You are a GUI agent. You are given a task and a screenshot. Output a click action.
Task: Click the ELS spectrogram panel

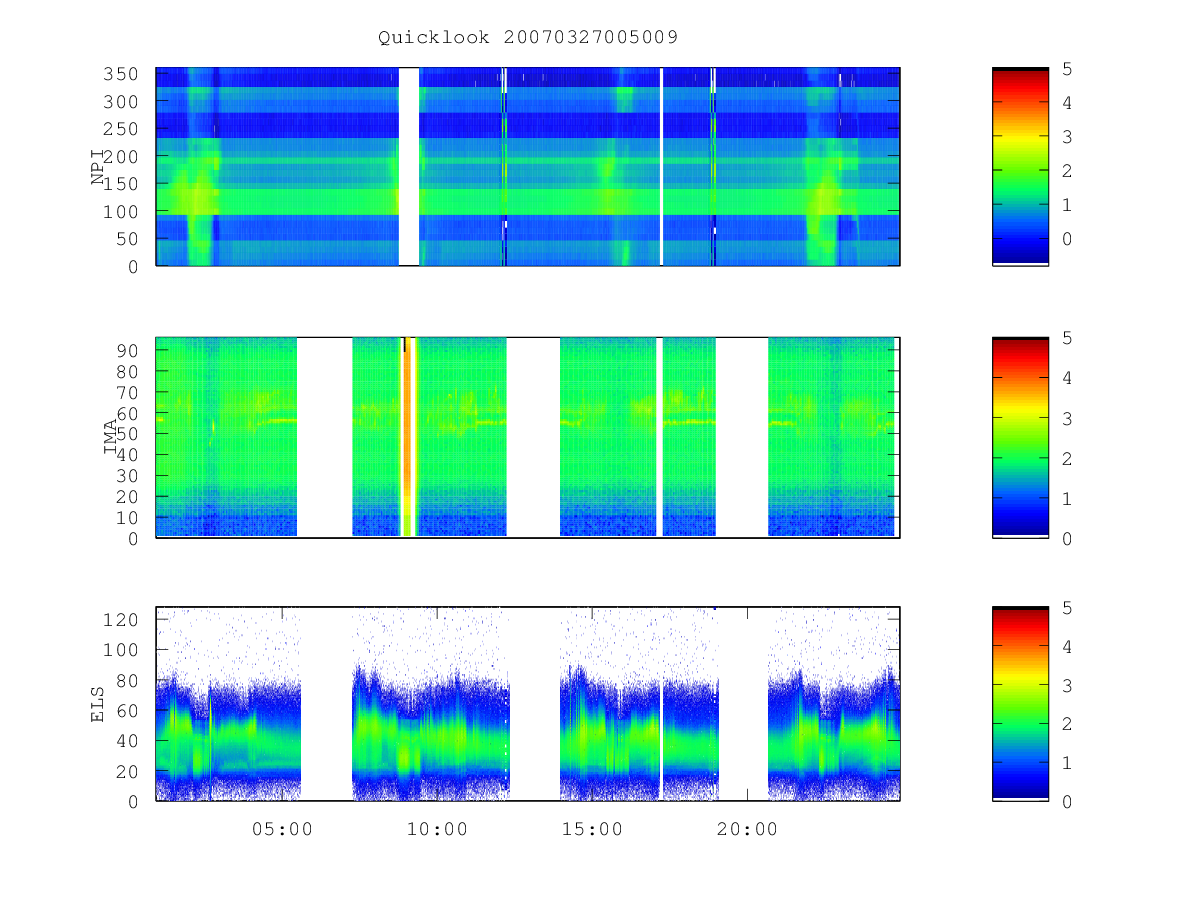(528, 704)
